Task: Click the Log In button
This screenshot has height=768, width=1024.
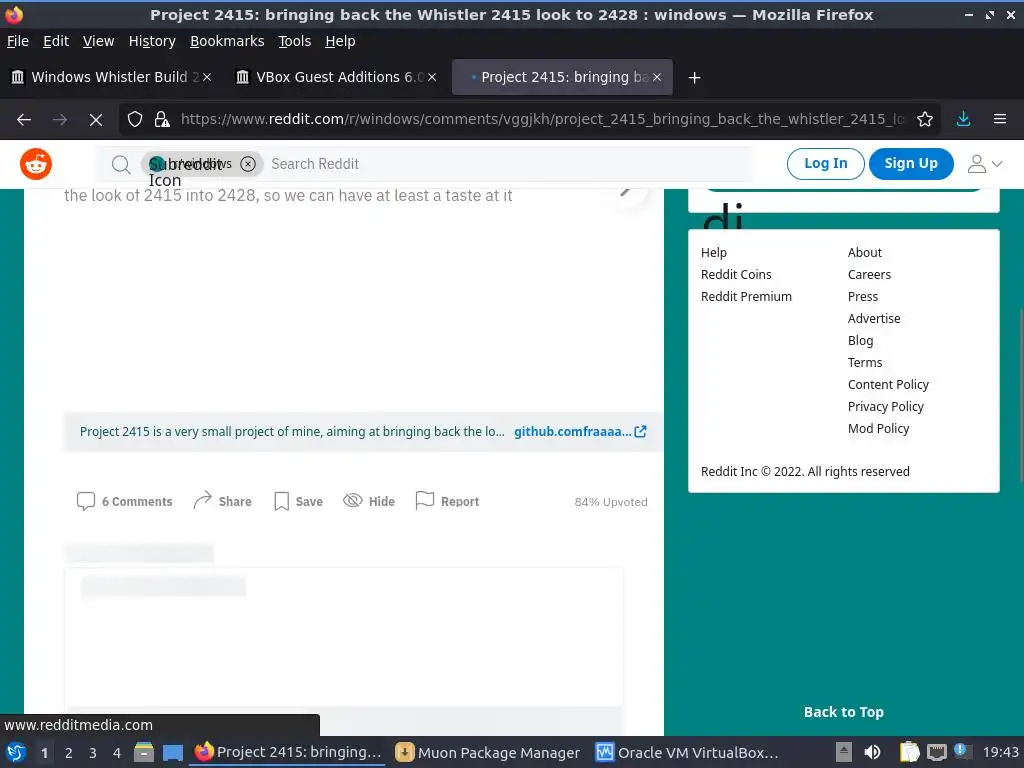Action: [825, 164]
